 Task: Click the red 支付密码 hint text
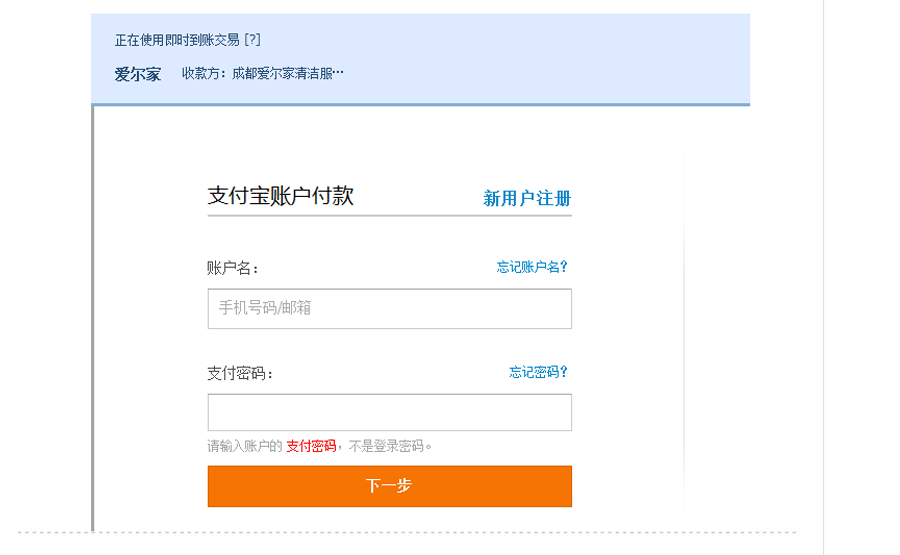click(311, 446)
